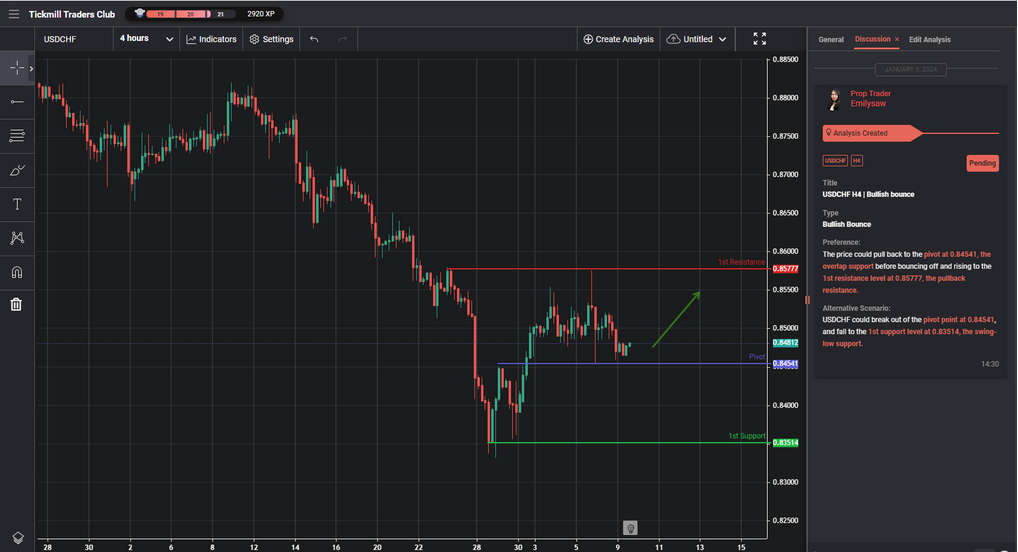Open the layers object tree icon
The width and height of the screenshot is (1018, 552).
[x=18, y=538]
